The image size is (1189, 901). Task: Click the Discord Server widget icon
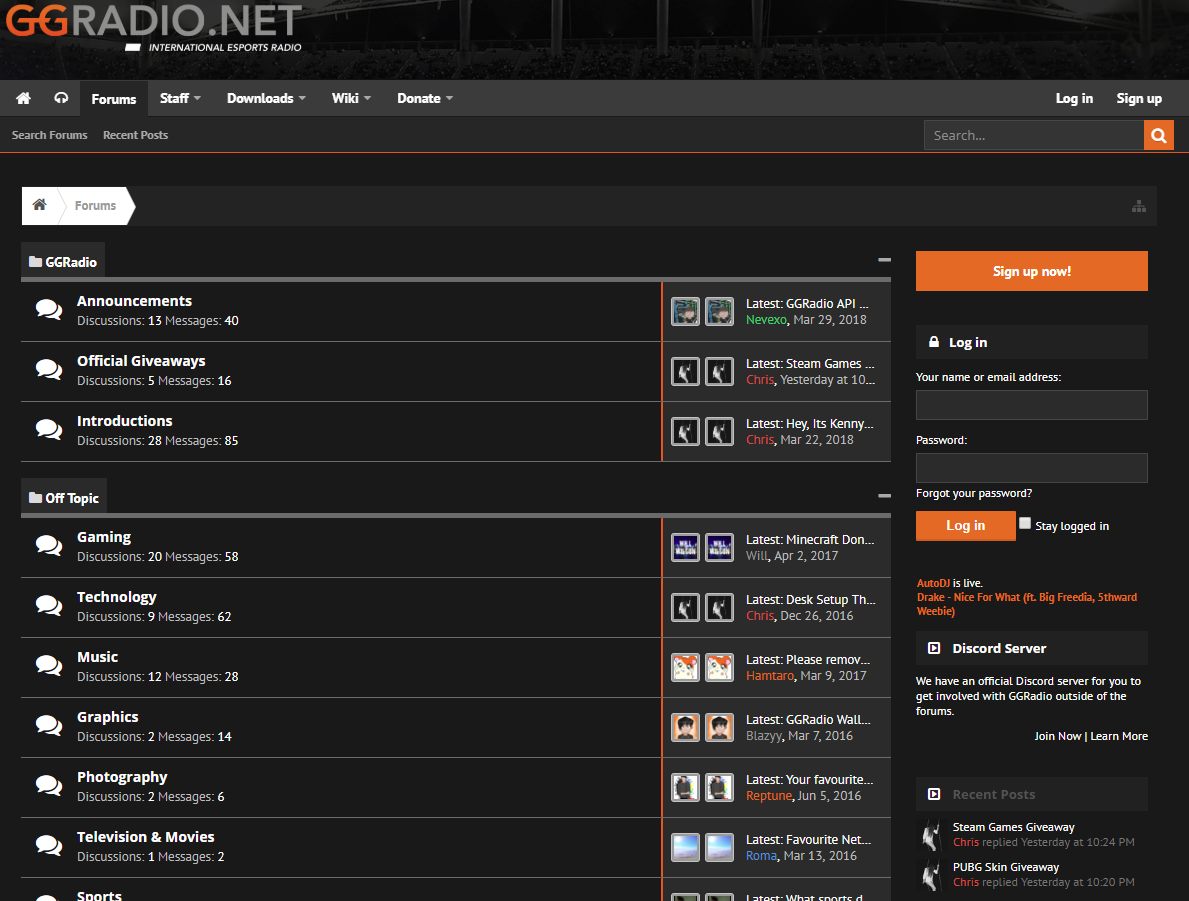pyautogui.click(x=934, y=648)
